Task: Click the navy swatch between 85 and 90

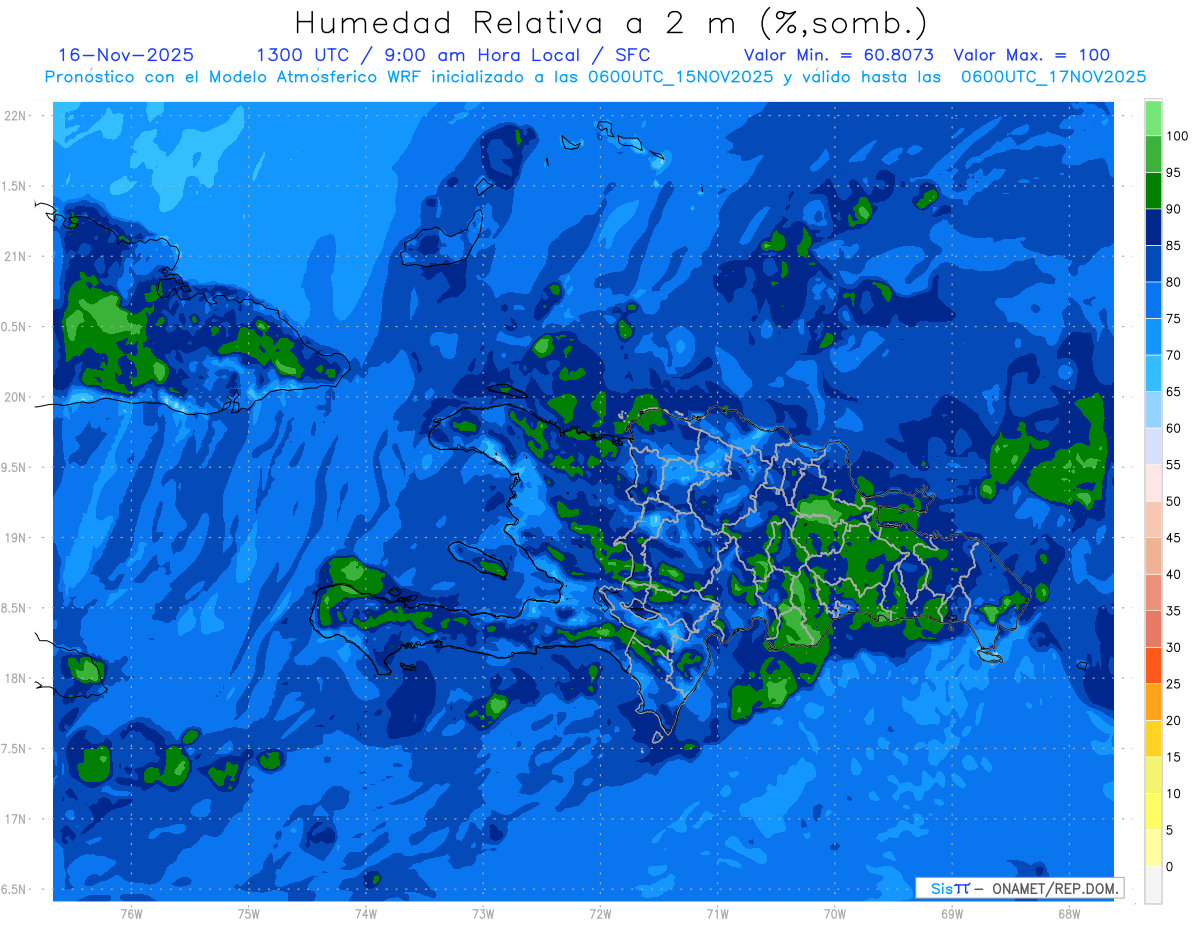Action: [x=1153, y=227]
